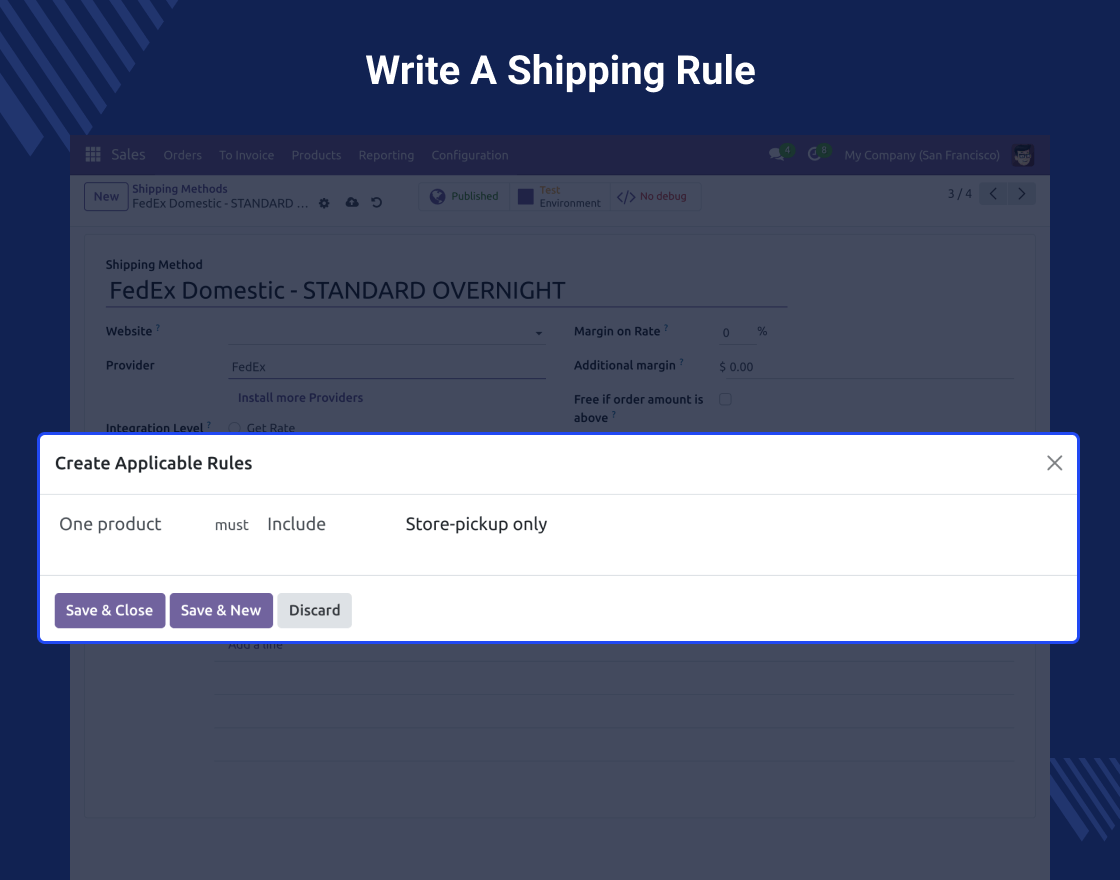Open the gear actions menu
The height and width of the screenshot is (880, 1120).
click(x=324, y=204)
